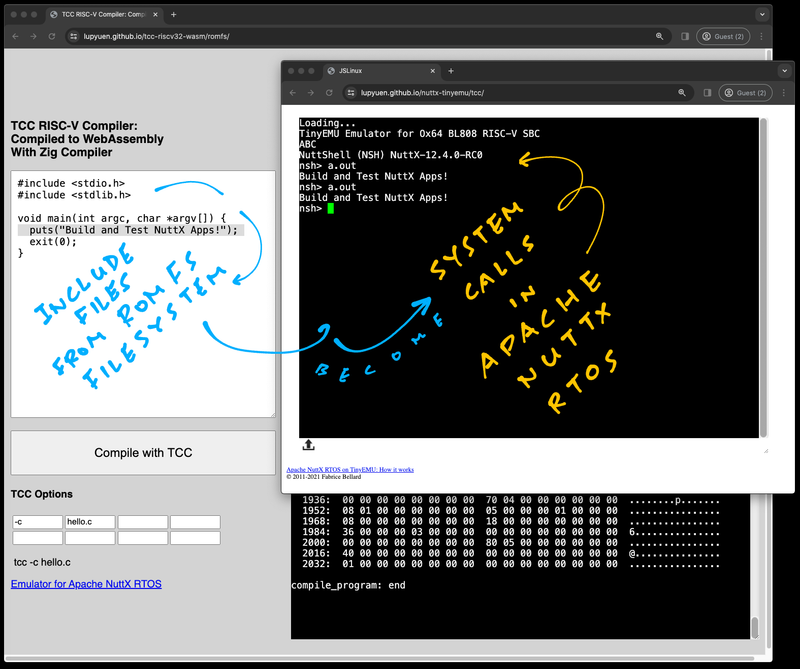The image size is (800, 669).
Task: Click the zoom magnifier icon in TCC window address bar
Action: [x=660, y=36]
